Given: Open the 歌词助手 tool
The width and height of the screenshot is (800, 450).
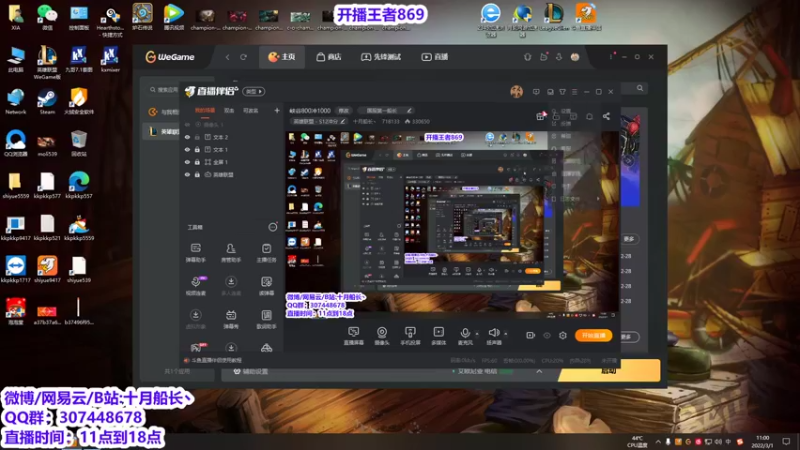Looking at the screenshot, I should click(266, 319).
